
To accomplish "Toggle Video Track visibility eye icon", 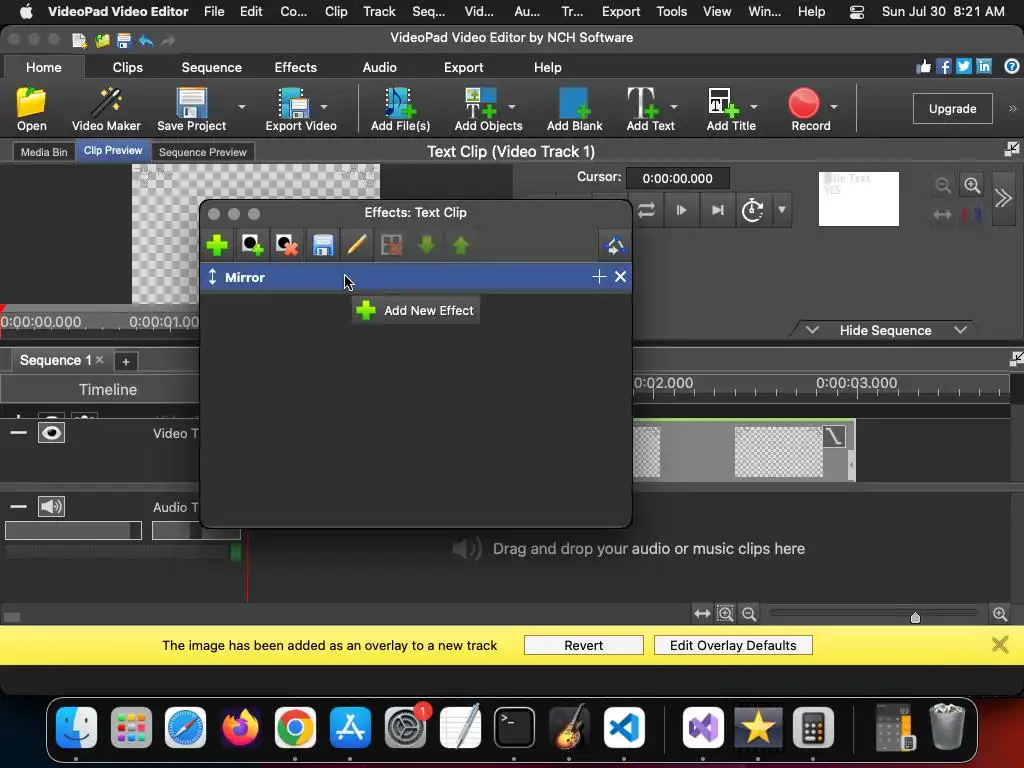I will (51, 433).
